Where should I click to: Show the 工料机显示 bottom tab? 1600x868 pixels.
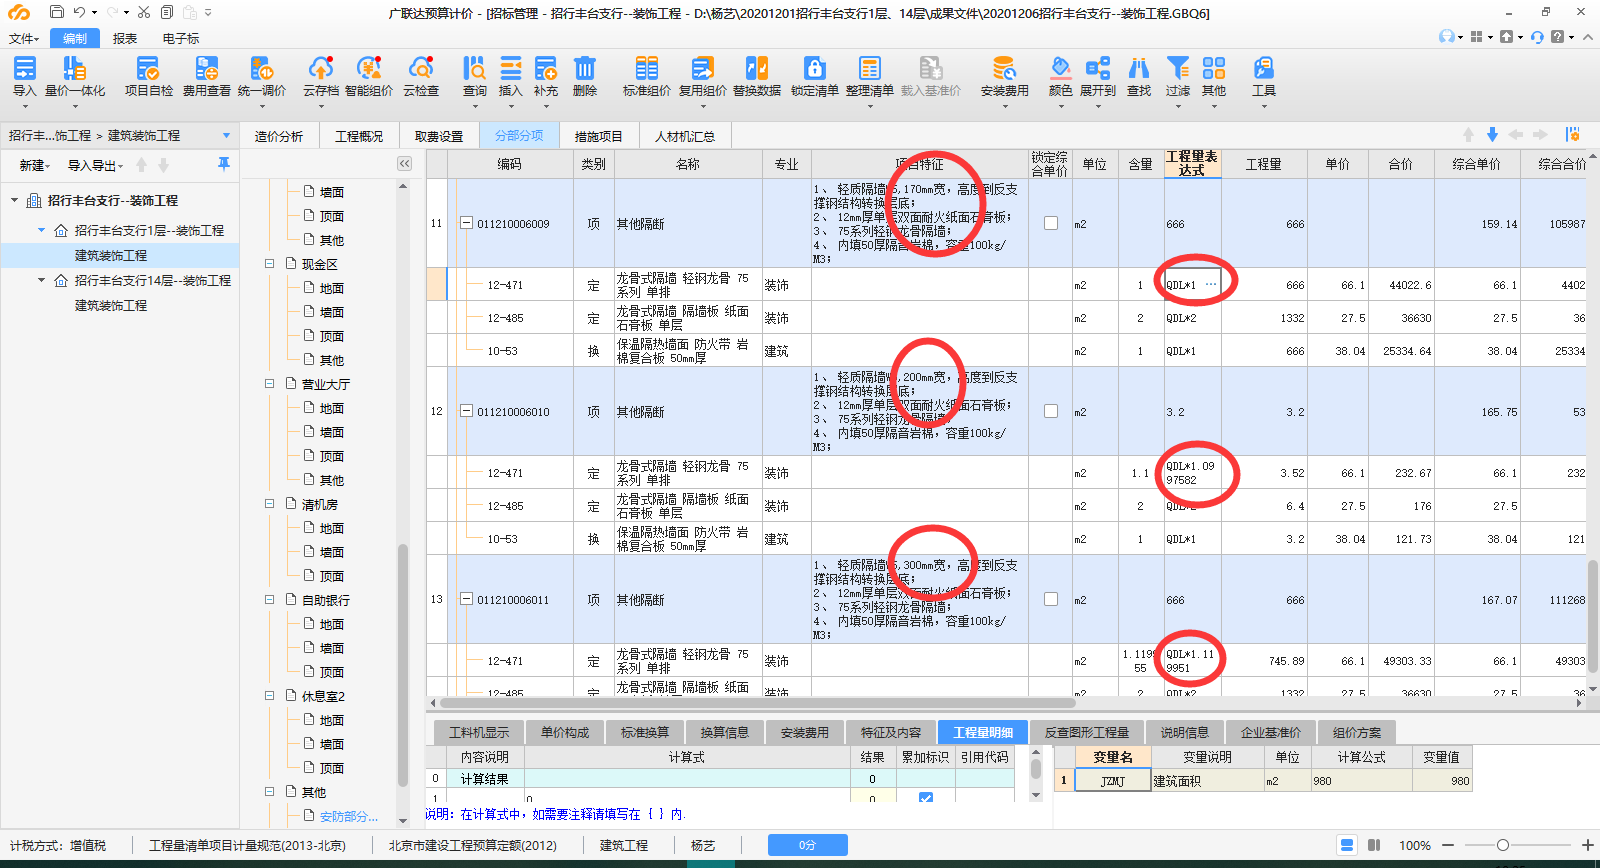(479, 732)
